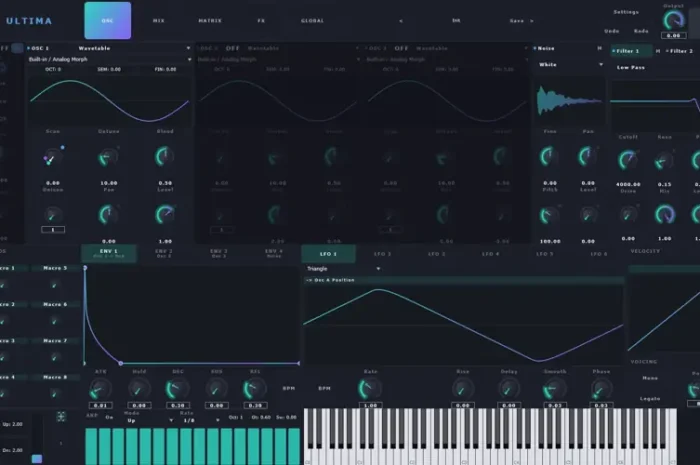Click the ATK value field 0.01

click(100, 405)
